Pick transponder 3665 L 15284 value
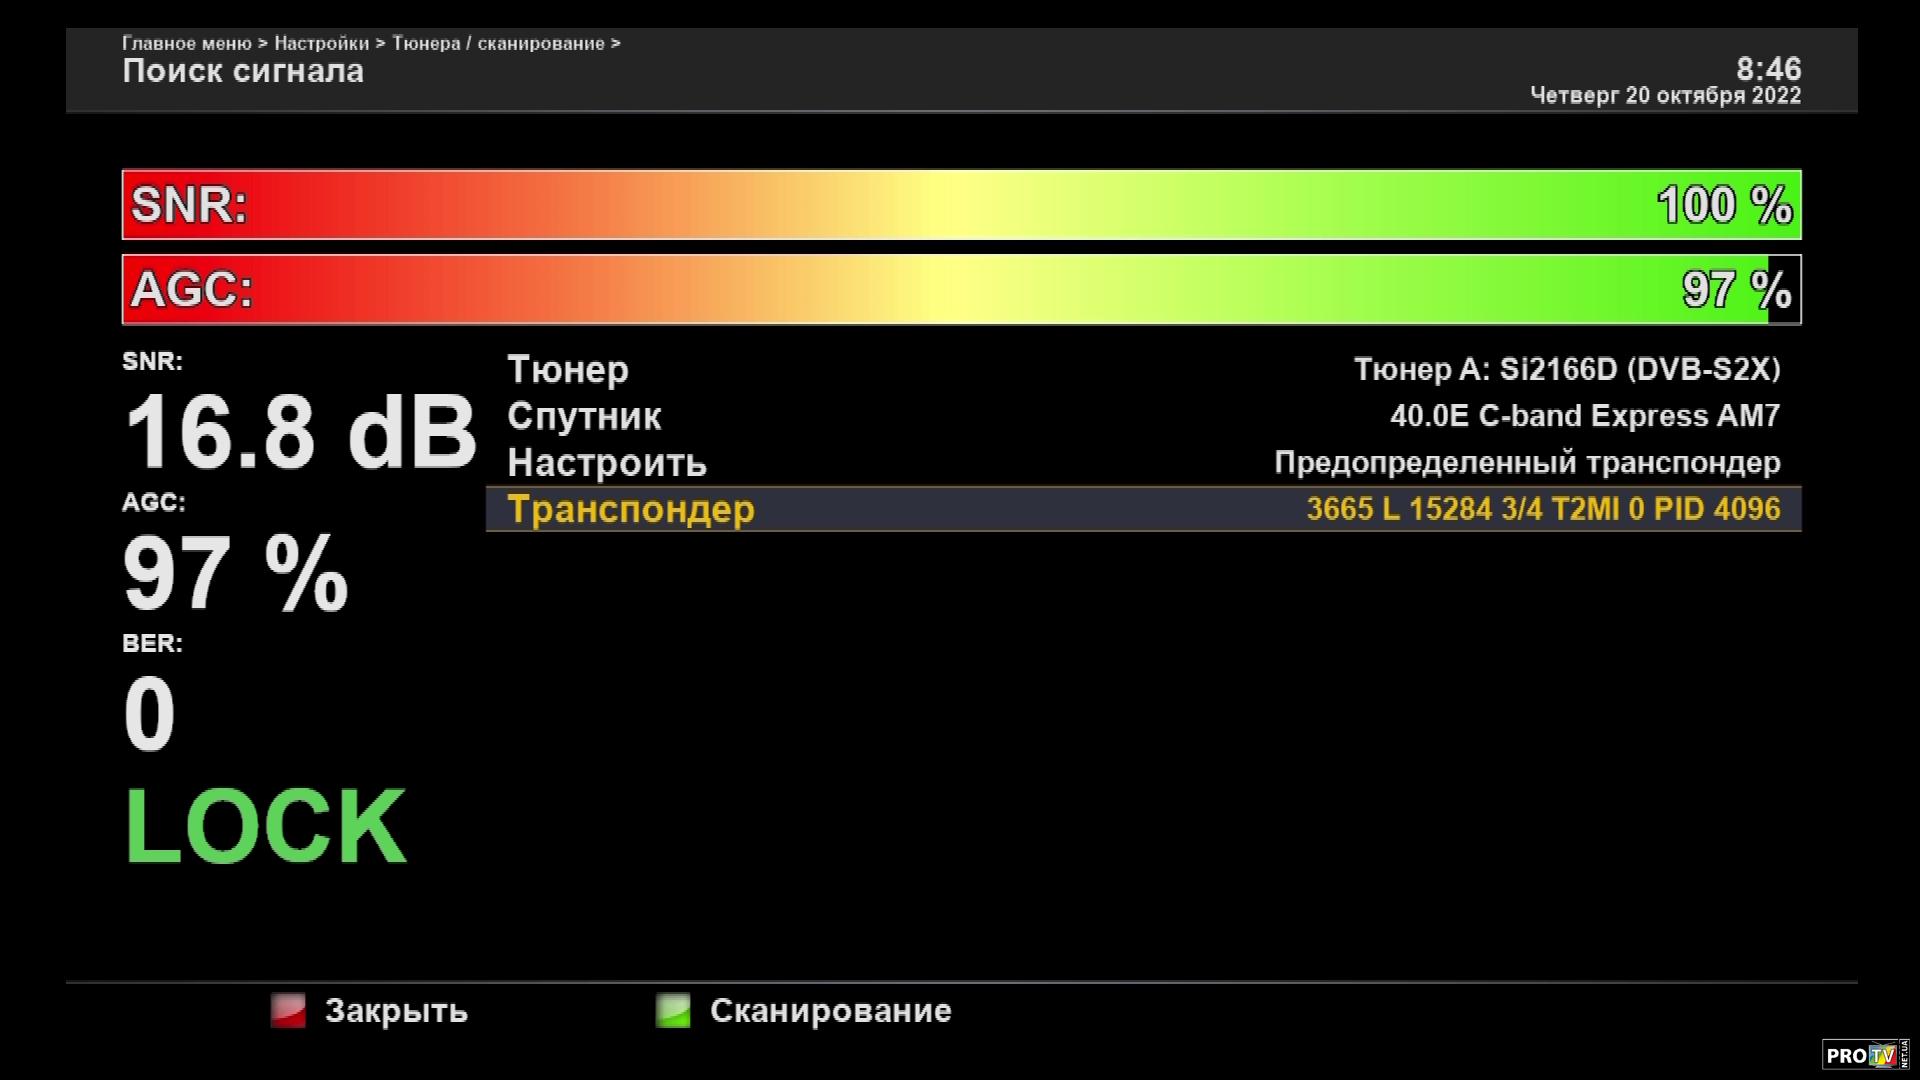 1542,509
